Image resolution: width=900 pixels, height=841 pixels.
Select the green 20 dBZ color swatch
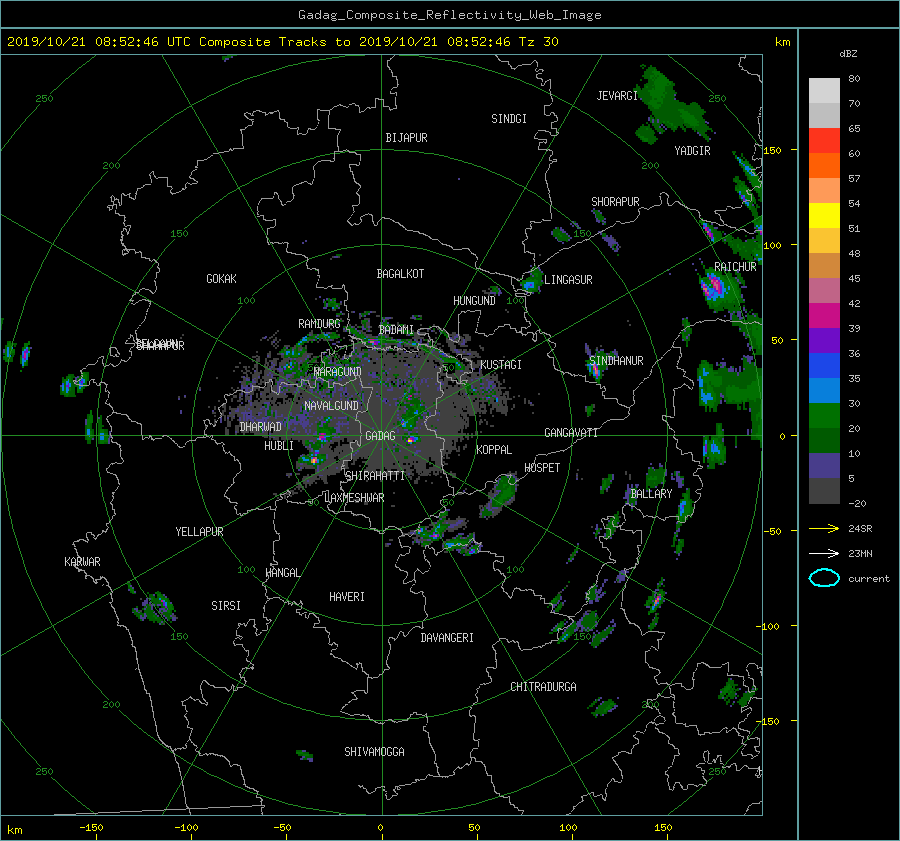[x=824, y=416]
